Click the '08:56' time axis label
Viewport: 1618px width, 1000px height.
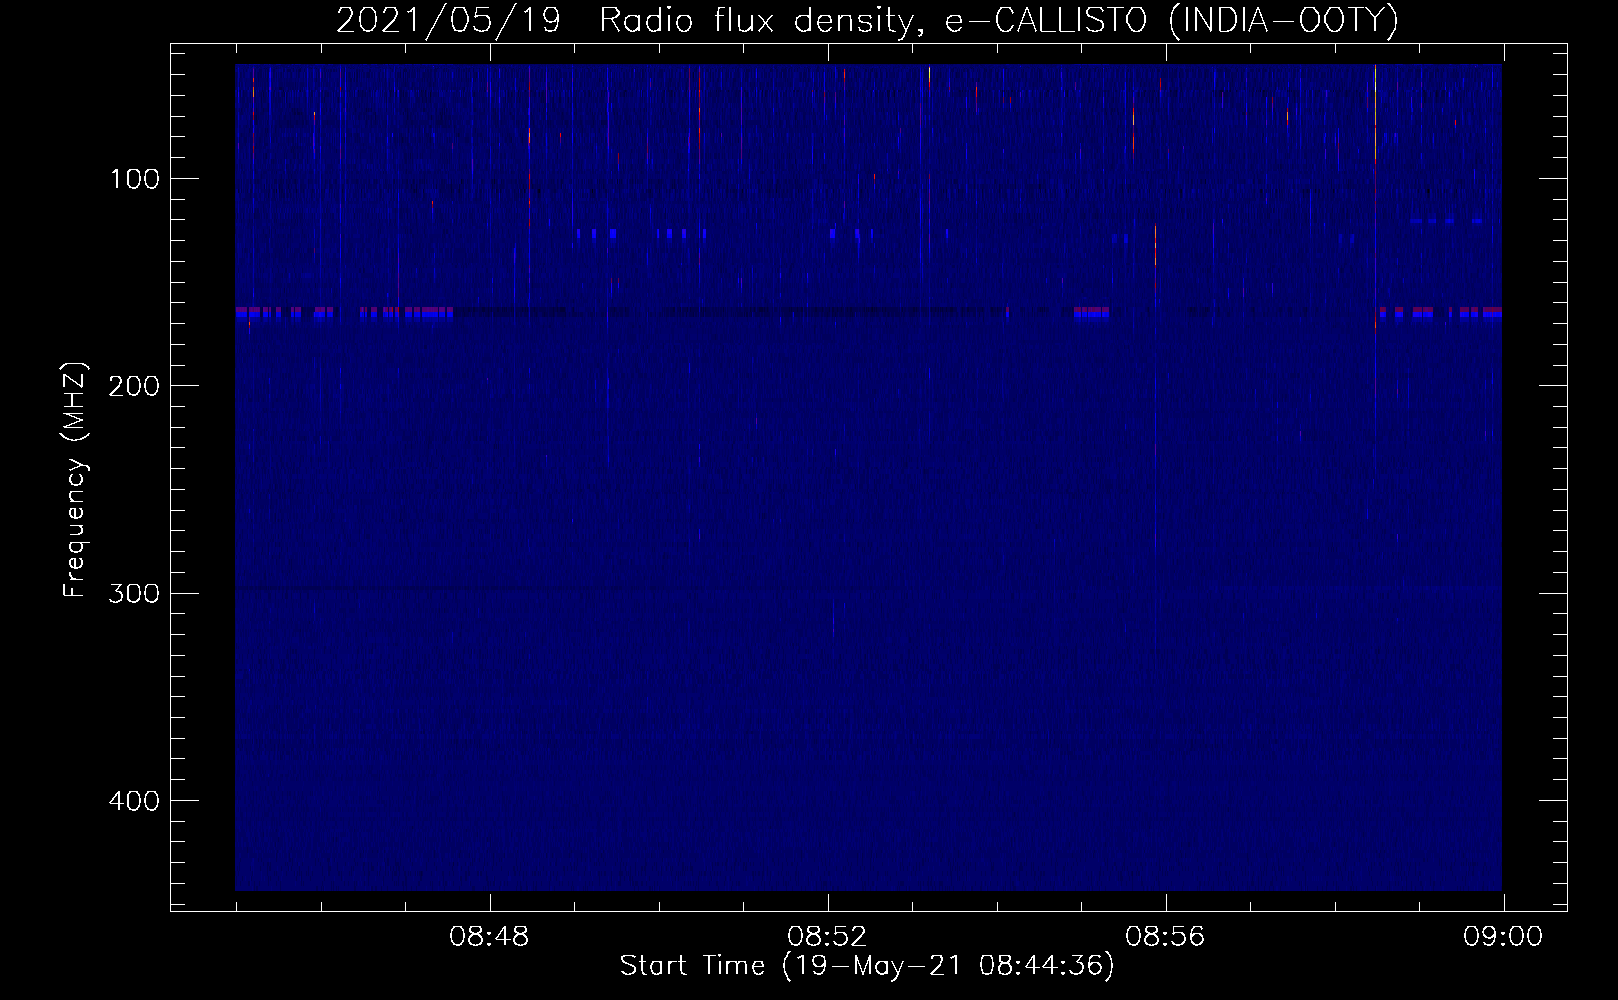tap(1166, 937)
